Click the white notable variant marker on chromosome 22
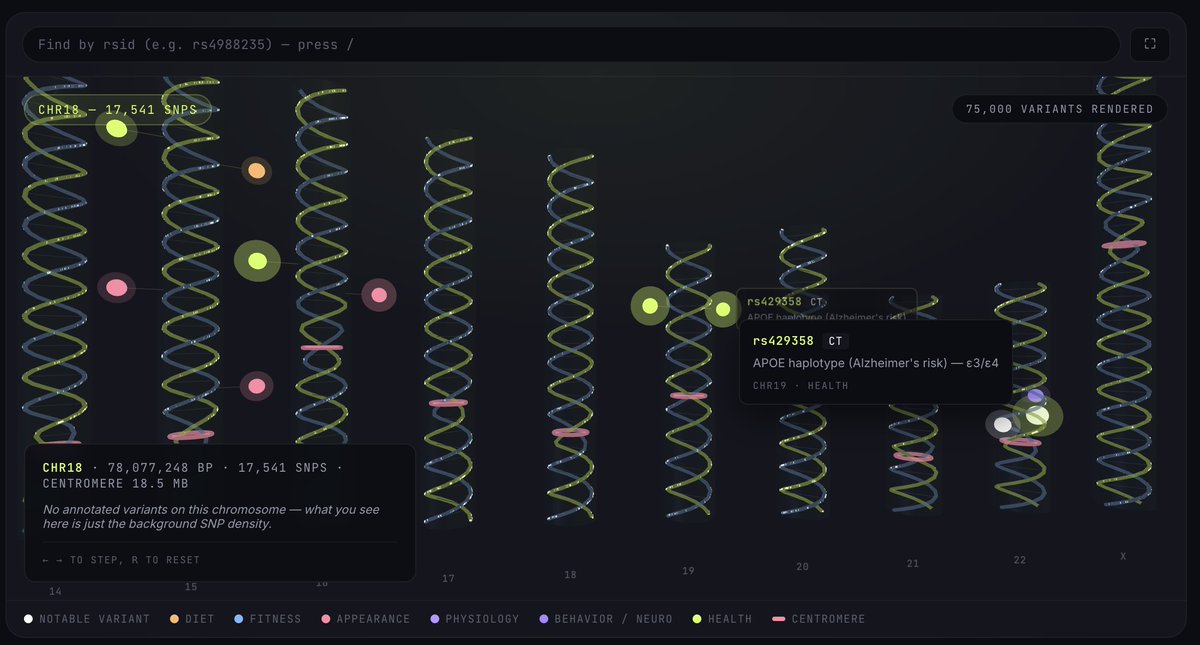The width and height of the screenshot is (1200, 645). click(x=1003, y=424)
